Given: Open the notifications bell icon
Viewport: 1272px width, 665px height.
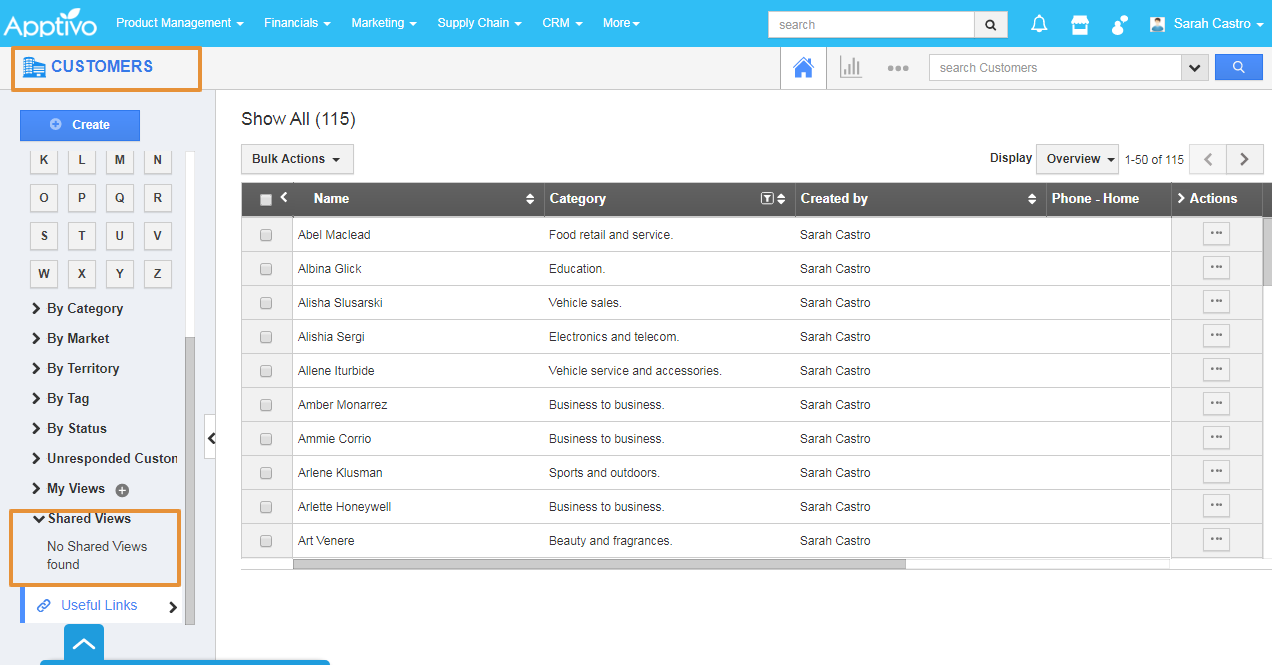Looking at the screenshot, I should pos(1039,24).
